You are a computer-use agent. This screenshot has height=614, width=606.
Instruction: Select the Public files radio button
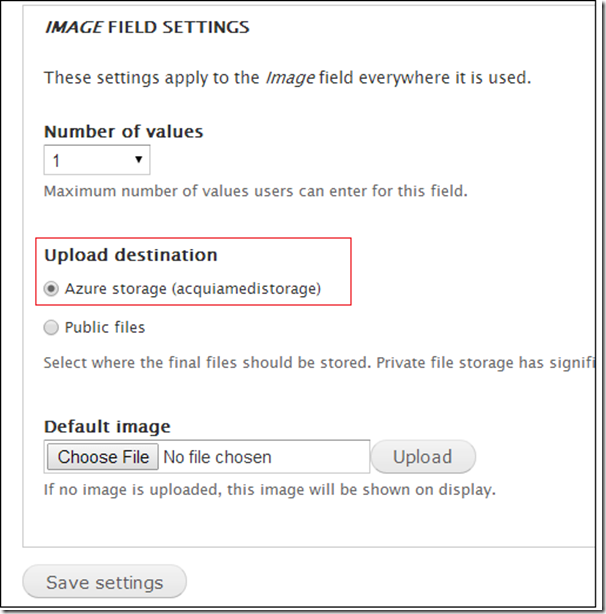tap(51, 327)
